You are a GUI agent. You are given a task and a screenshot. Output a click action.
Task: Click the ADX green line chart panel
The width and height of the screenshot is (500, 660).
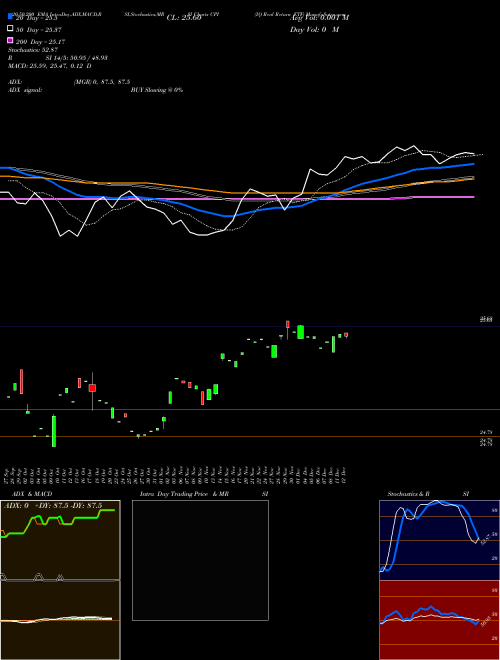click(60, 540)
